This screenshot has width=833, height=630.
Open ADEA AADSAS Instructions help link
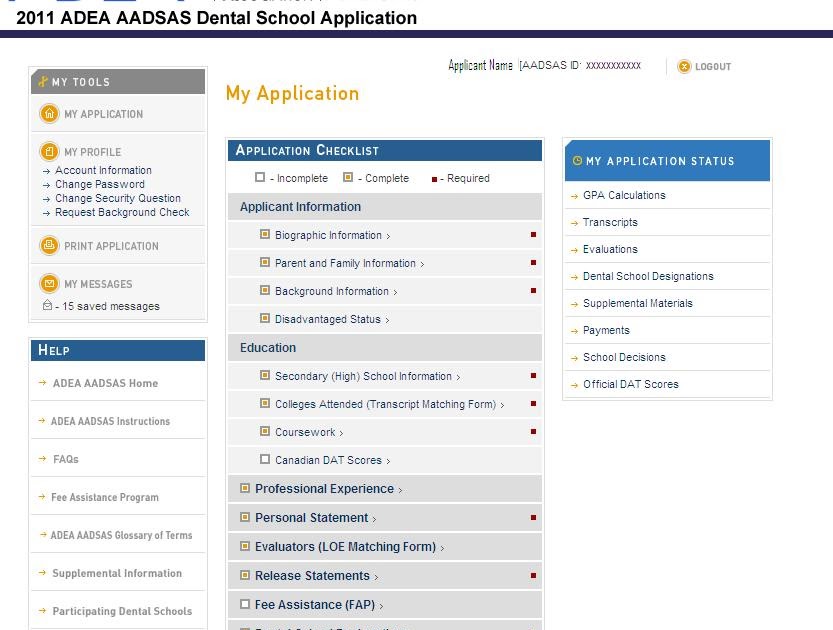tap(110, 421)
